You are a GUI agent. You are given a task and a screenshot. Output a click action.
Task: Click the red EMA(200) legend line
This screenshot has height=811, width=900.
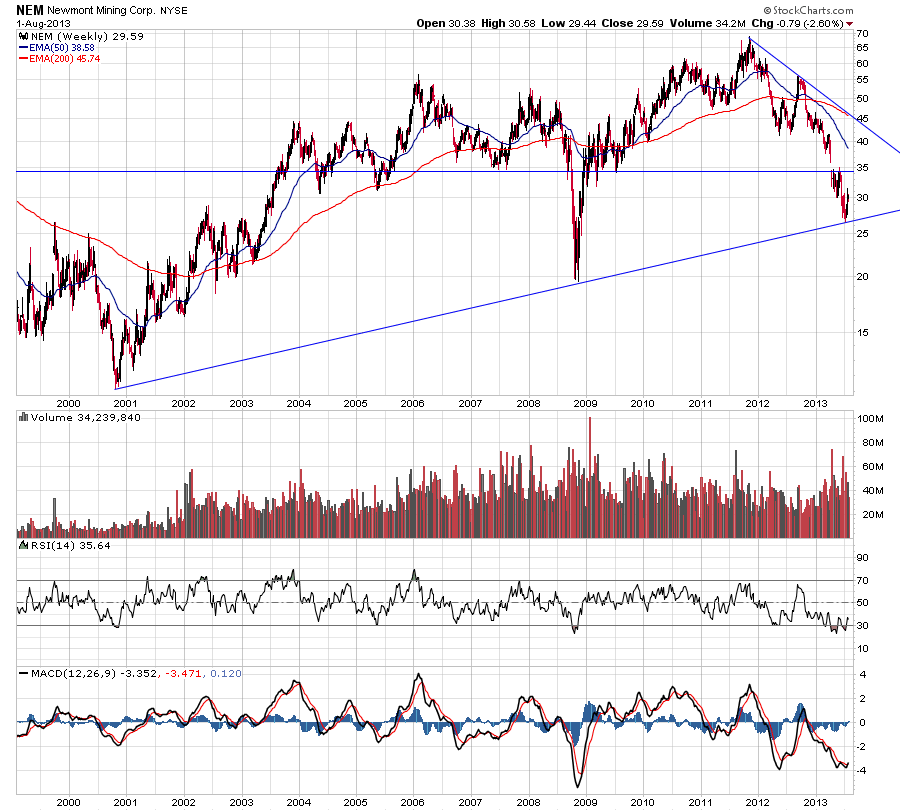coord(24,59)
